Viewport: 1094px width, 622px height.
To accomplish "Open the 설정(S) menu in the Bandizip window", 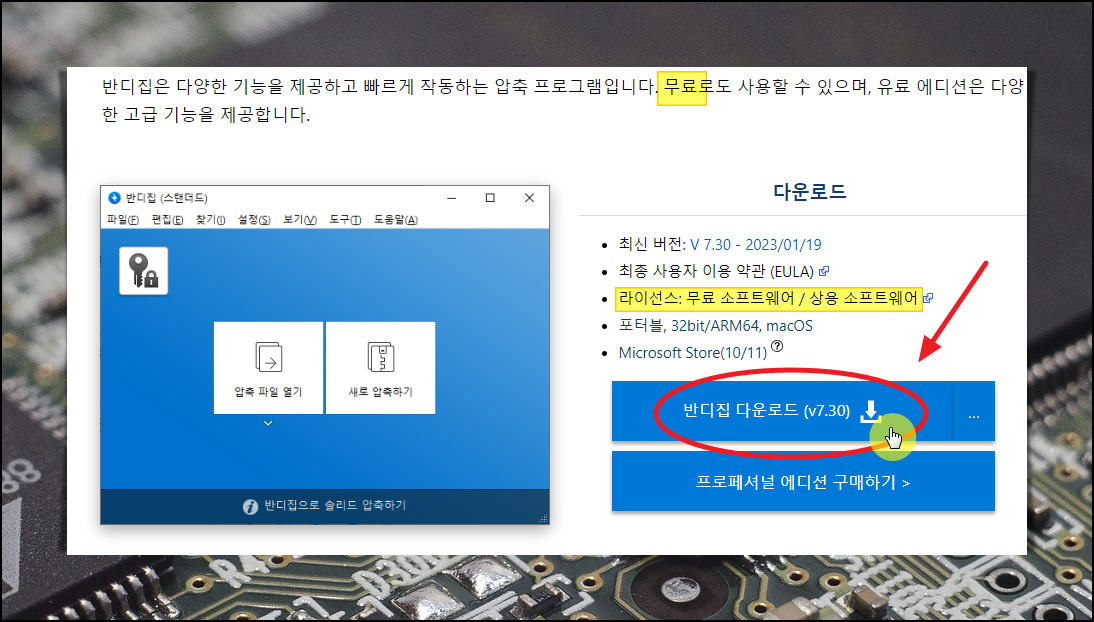I will [254, 220].
